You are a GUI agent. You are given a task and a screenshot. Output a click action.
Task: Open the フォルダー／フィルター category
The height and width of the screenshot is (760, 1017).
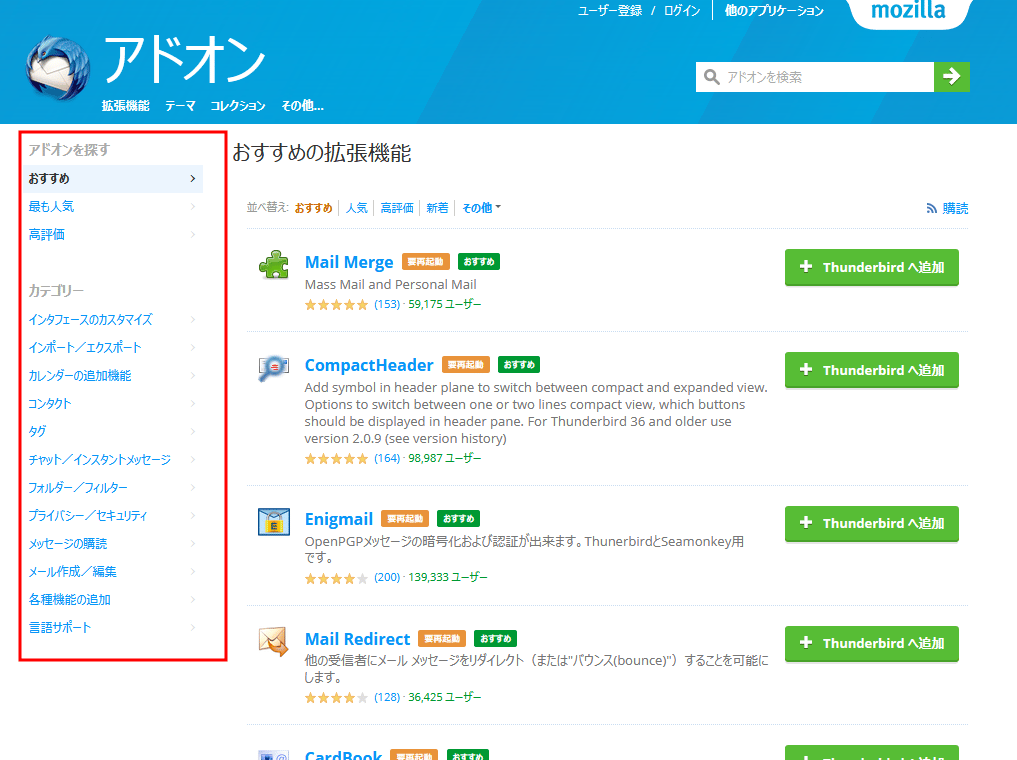click(78, 487)
